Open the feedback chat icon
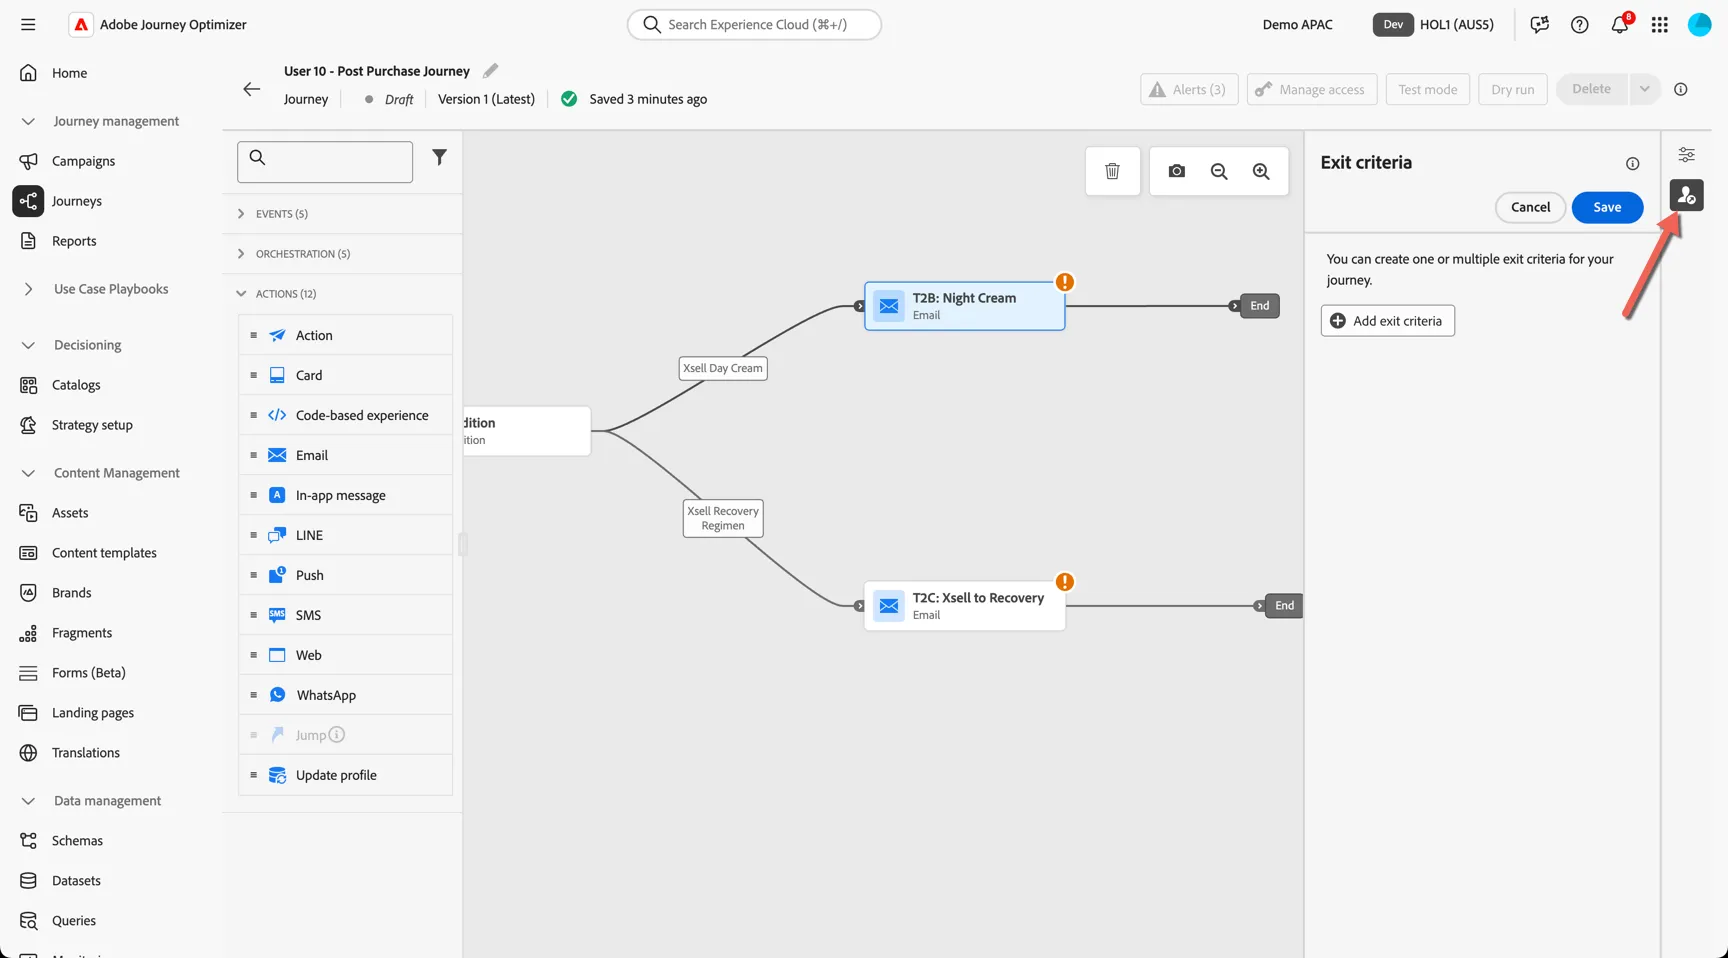Screen dimensions: 1728x958 (1539, 25)
